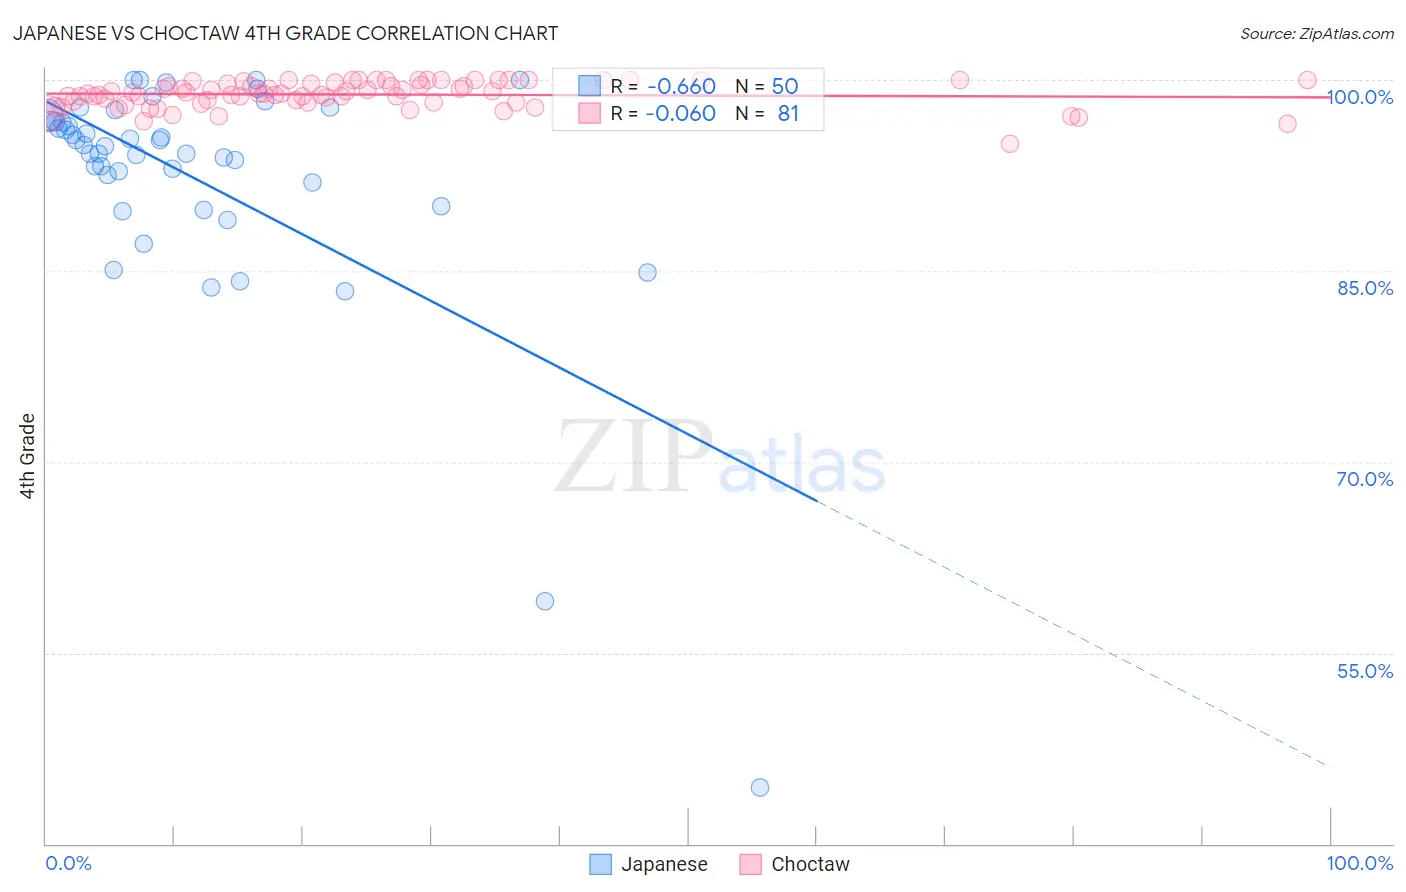Click the 0.0% x-axis label

(x=69, y=863)
